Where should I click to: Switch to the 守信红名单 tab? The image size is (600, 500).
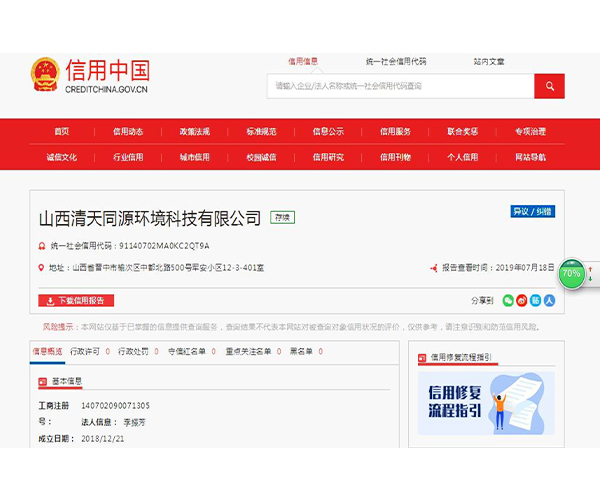pos(187,351)
